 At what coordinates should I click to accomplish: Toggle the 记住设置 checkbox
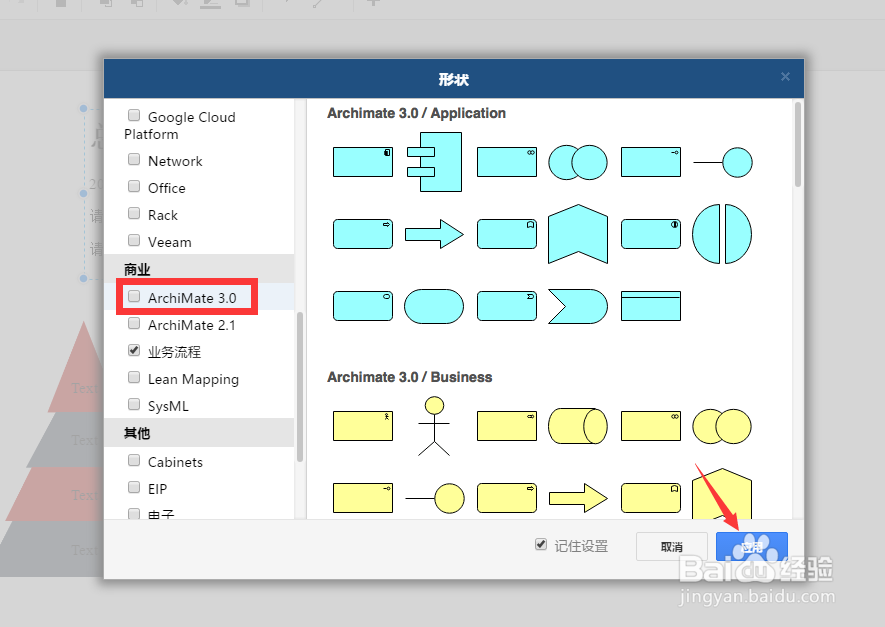pyautogui.click(x=541, y=545)
